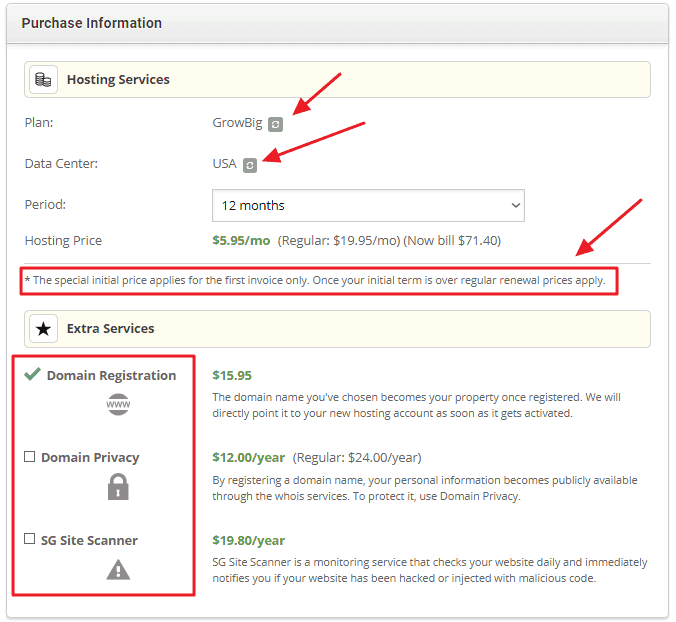Click the $19.80/year site scanner price
This screenshot has height=622, width=676.
click(x=248, y=541)
